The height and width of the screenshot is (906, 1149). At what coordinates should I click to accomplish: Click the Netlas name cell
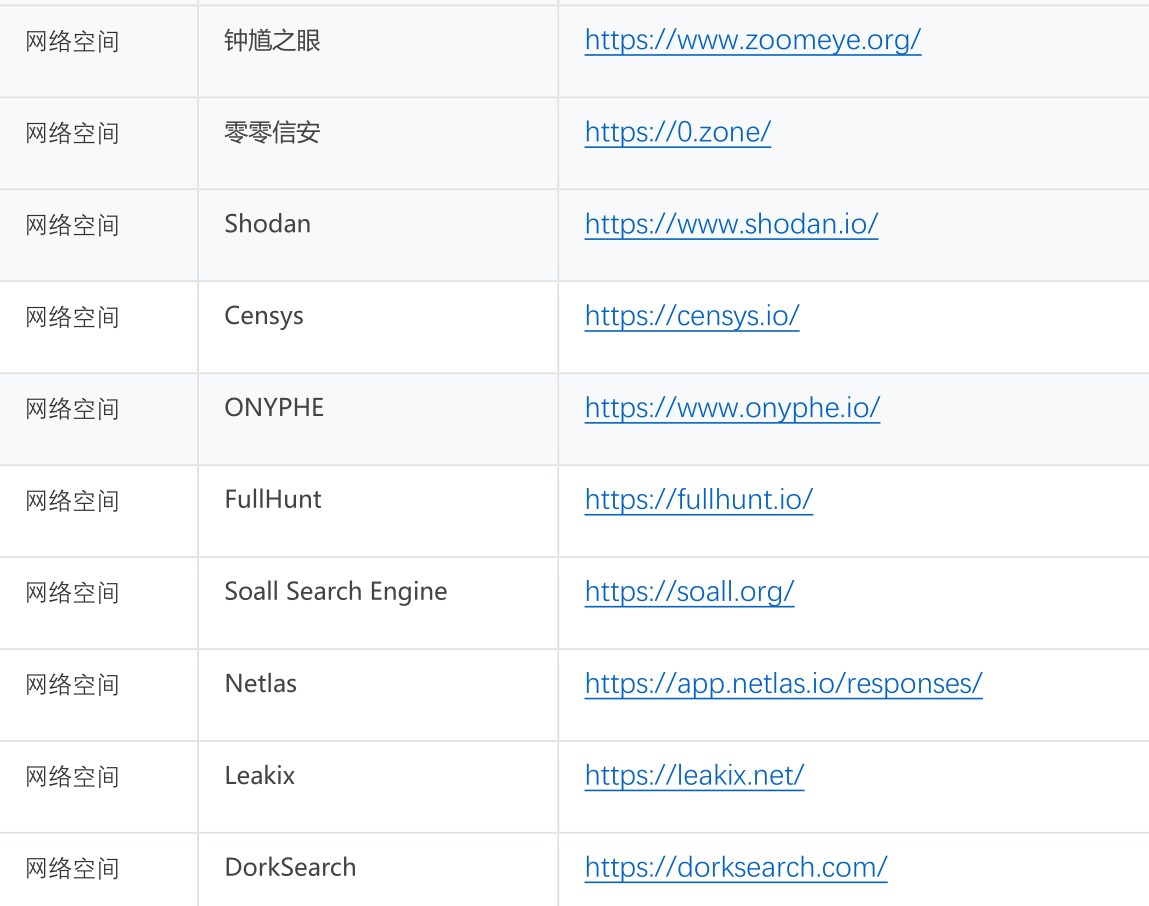click(261, 684)
